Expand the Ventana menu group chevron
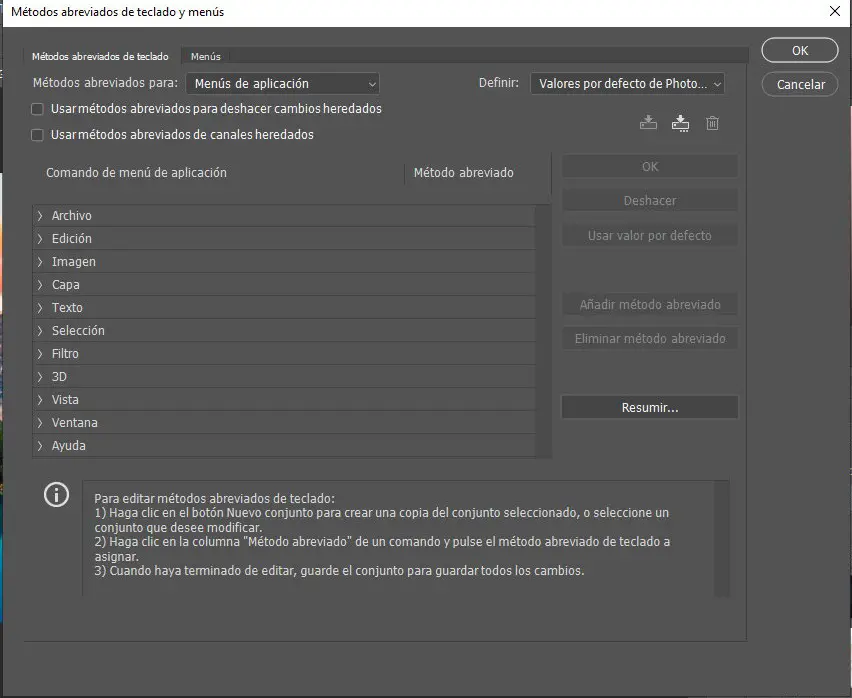This screenshot has width=852, height=698. (x=40, y=423)
